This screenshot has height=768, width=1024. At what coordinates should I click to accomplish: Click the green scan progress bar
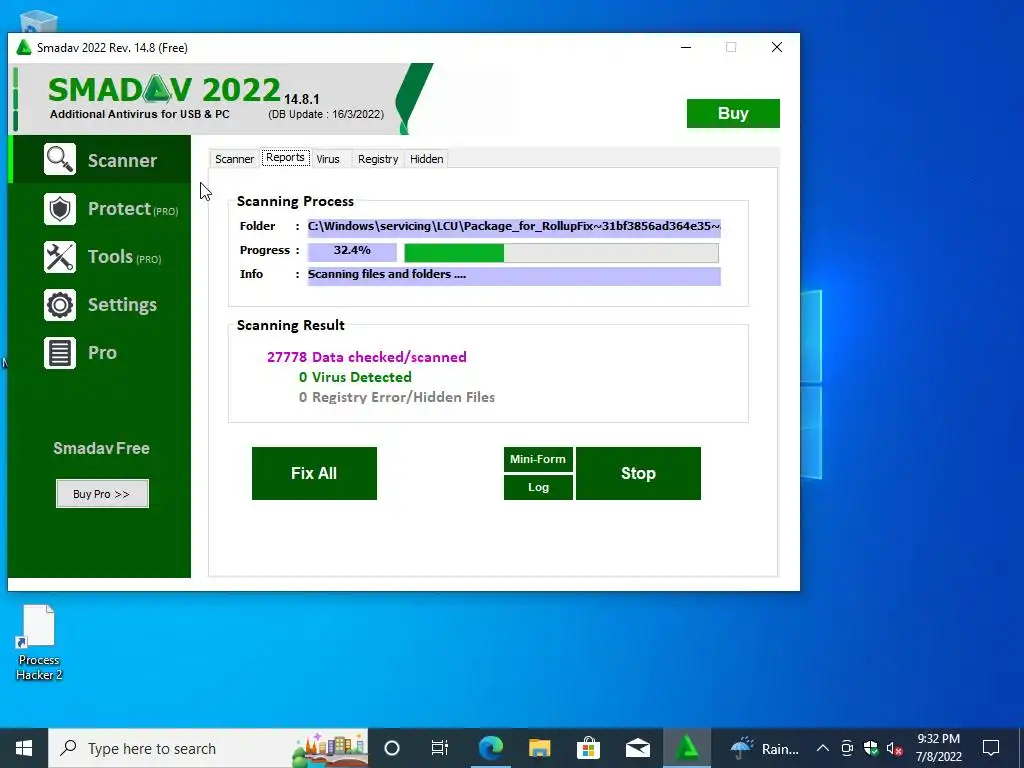point(562,253)
